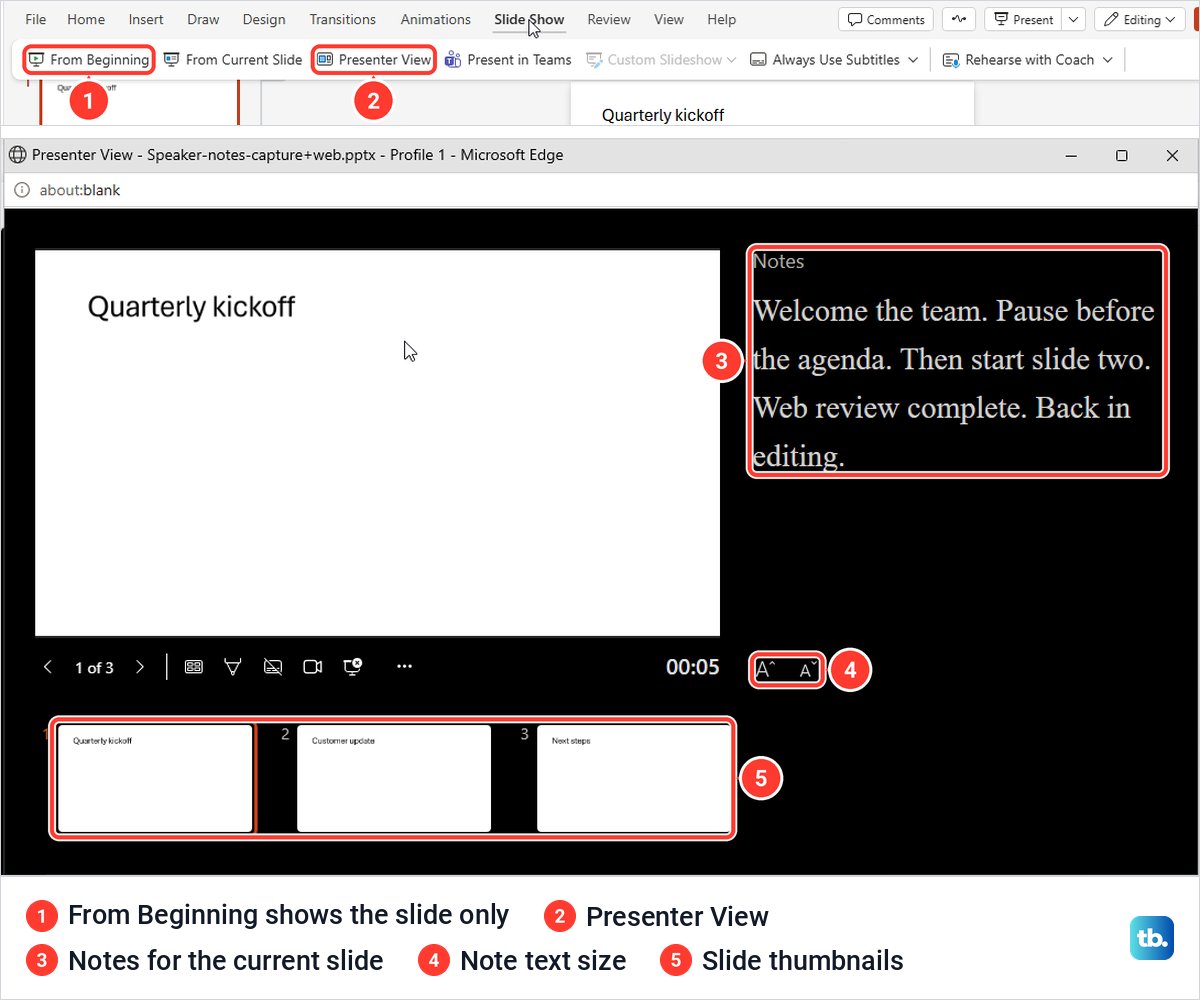Screen dimensions: 1200x1000
Task: Minimize the Presenter View Edge window
Action: tap(1071, 155)
